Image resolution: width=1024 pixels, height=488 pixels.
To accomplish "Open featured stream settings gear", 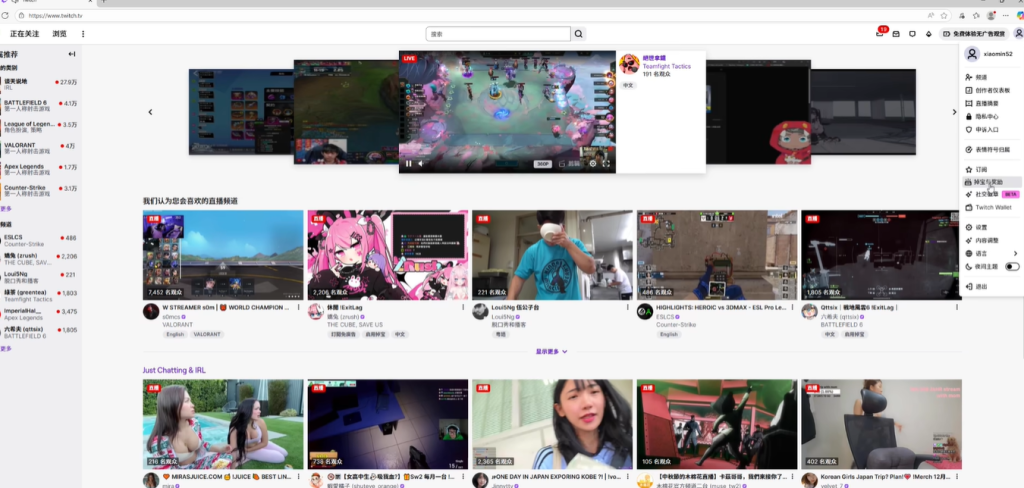I will pos(593,163).
